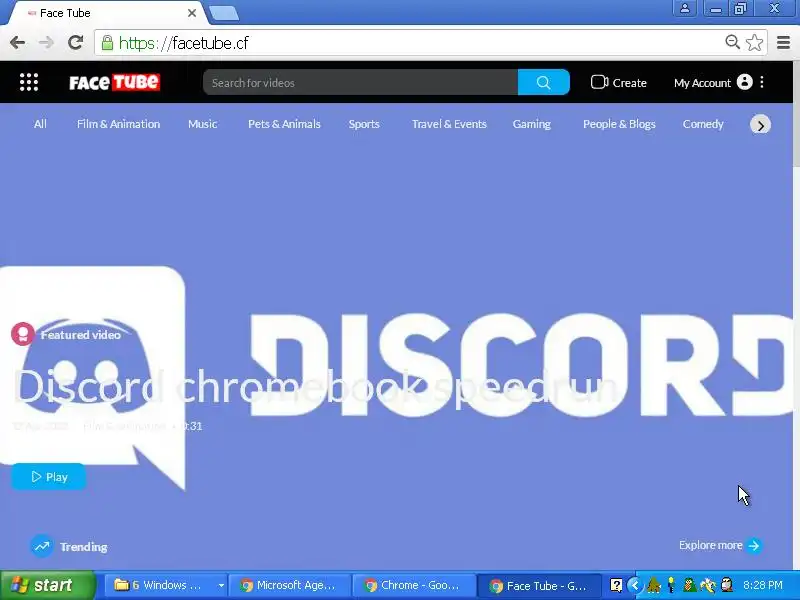Select the Comedy category

pos(703,124)
